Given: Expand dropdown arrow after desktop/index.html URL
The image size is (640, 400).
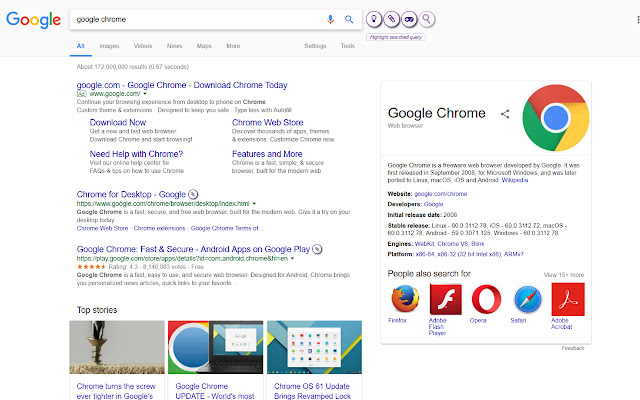Looking at the screenshot, I should (x=254, y=203).
